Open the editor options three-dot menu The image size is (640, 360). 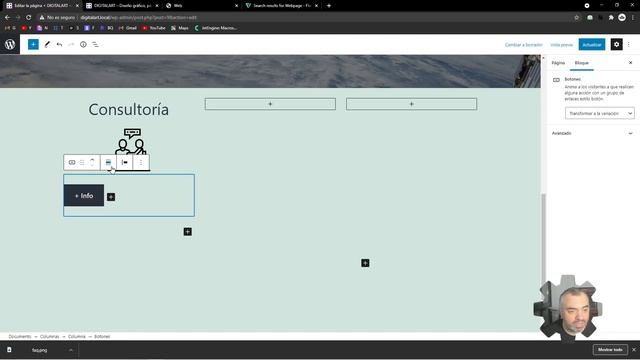tap(629, 44)
